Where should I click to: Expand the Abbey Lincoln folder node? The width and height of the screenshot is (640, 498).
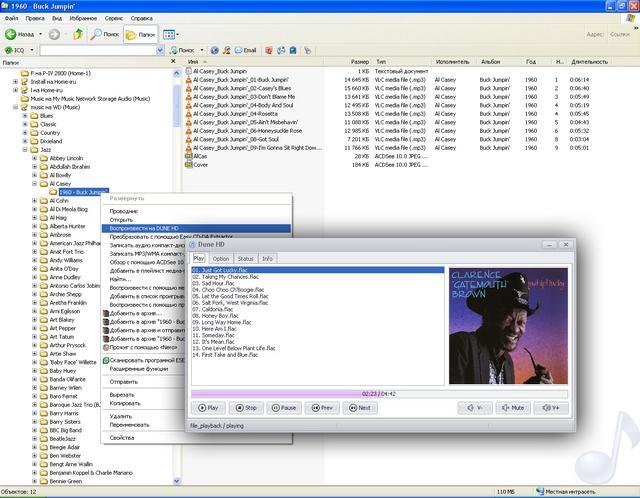pyautogui.click(x=35, y=158)
